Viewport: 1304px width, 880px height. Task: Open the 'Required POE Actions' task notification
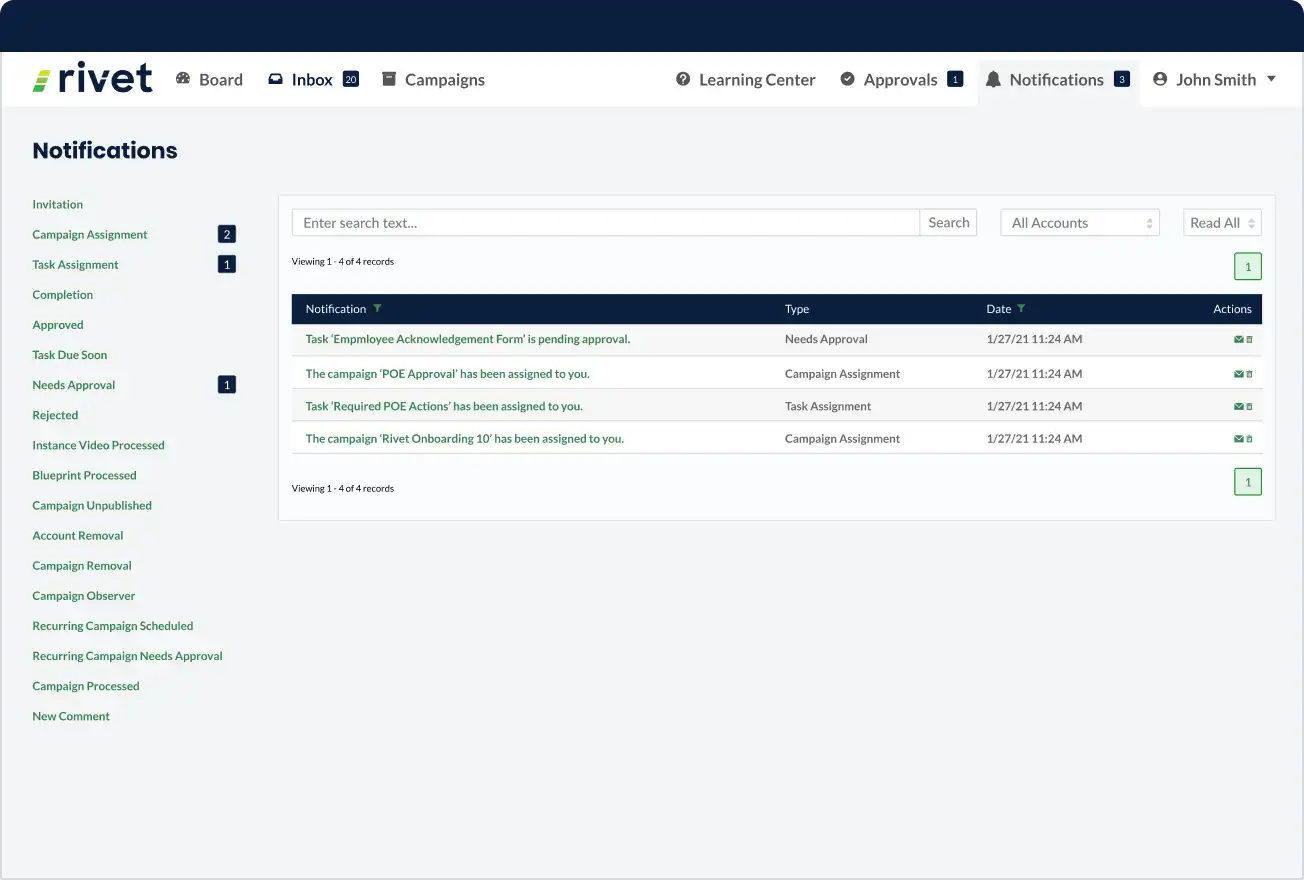point(443,406)
